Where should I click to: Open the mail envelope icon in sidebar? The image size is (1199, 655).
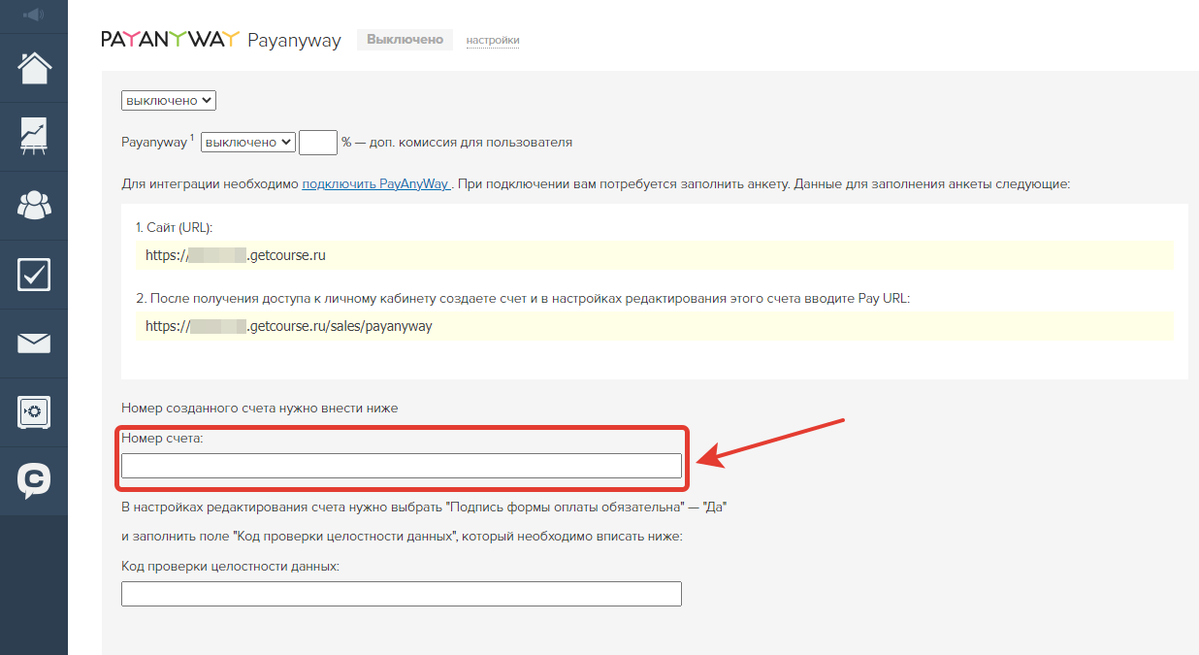click(34, 343)
